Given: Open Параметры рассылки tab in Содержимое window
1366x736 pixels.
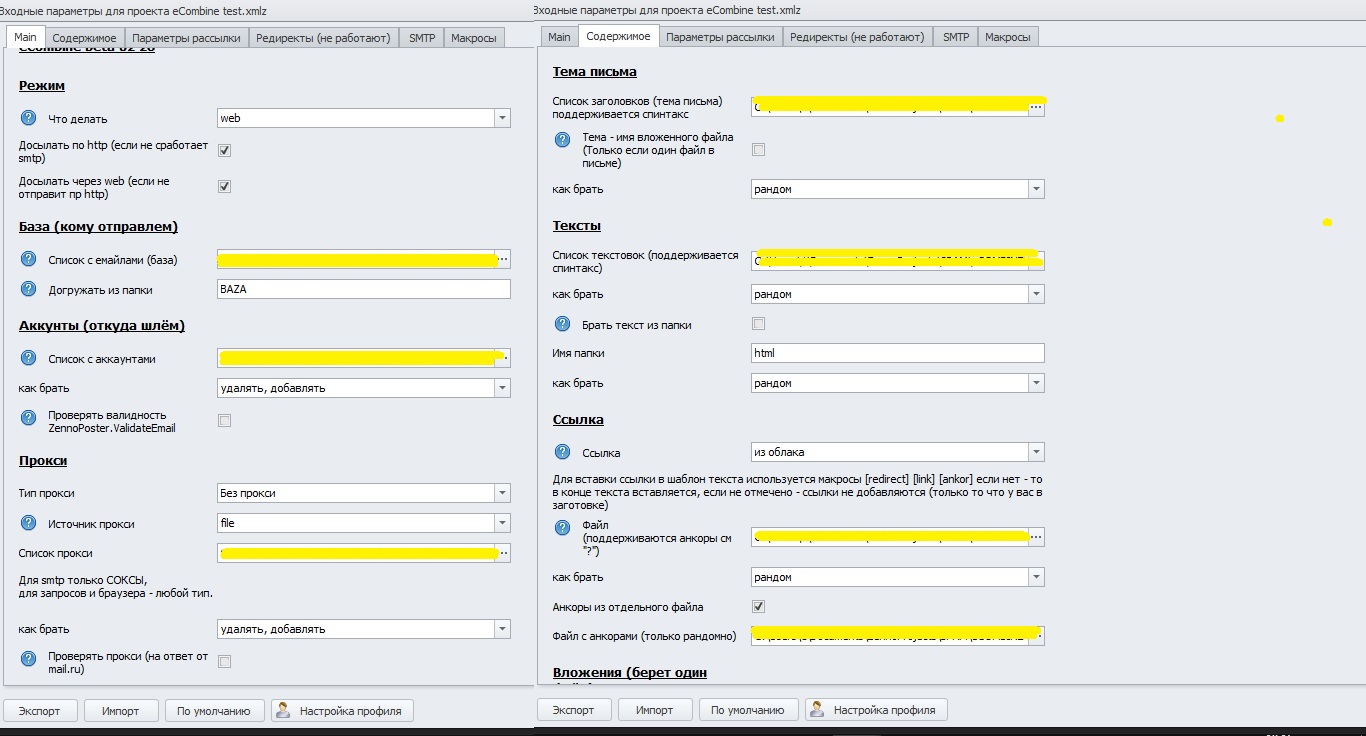Looking at the screenshot, I should click(720, 37).
